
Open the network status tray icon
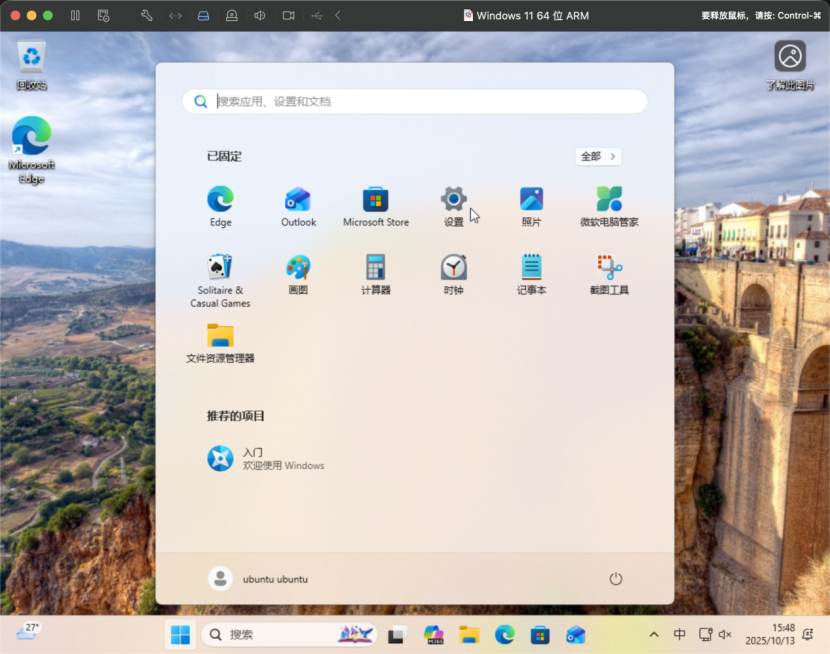pos(705,634)
